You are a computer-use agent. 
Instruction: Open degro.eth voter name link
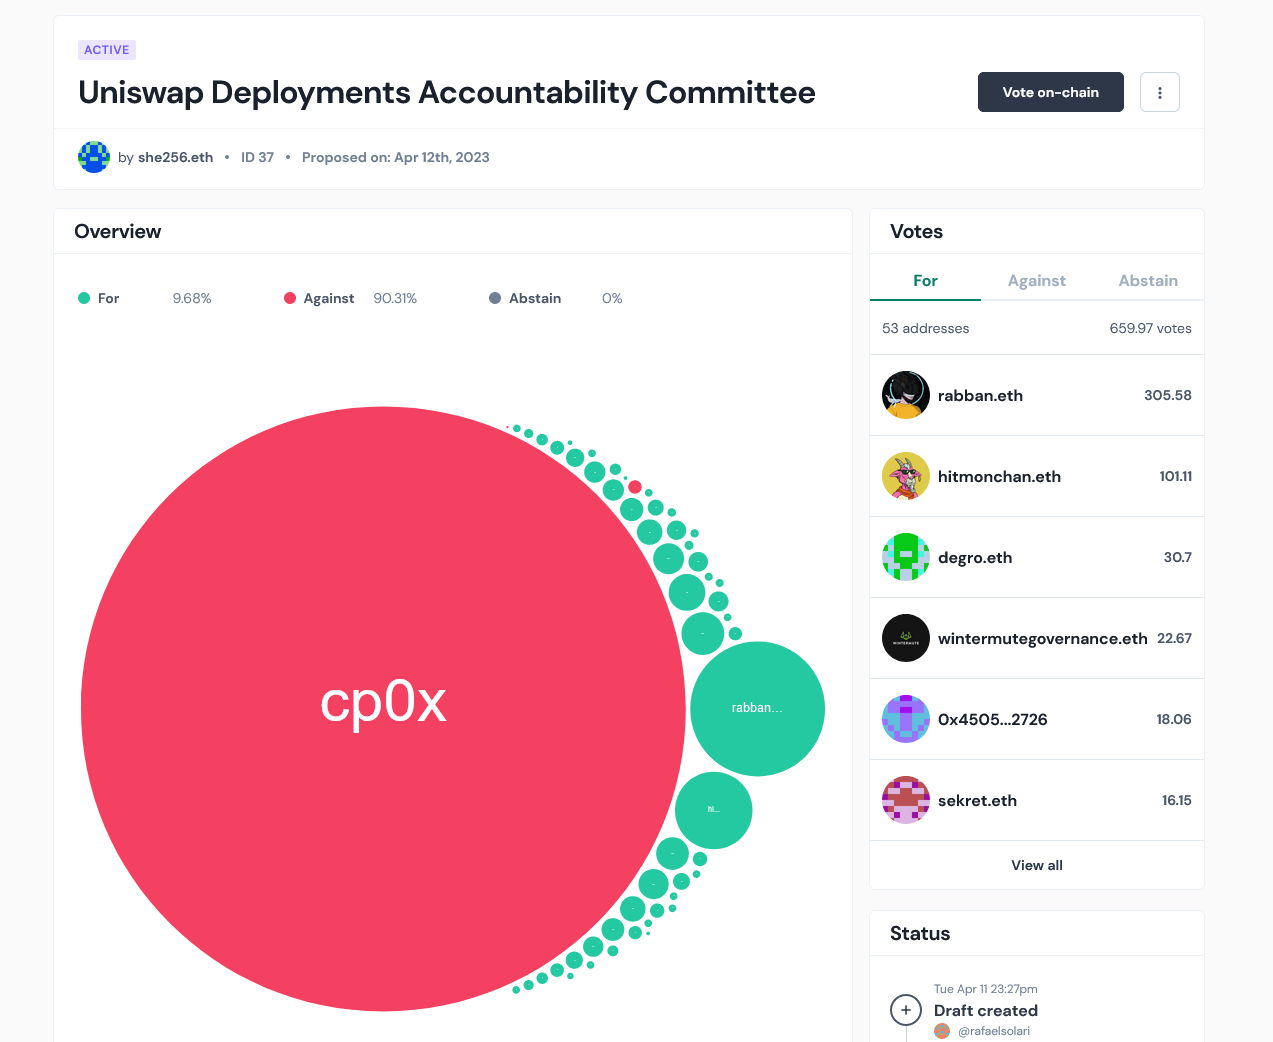coord(975,557)
